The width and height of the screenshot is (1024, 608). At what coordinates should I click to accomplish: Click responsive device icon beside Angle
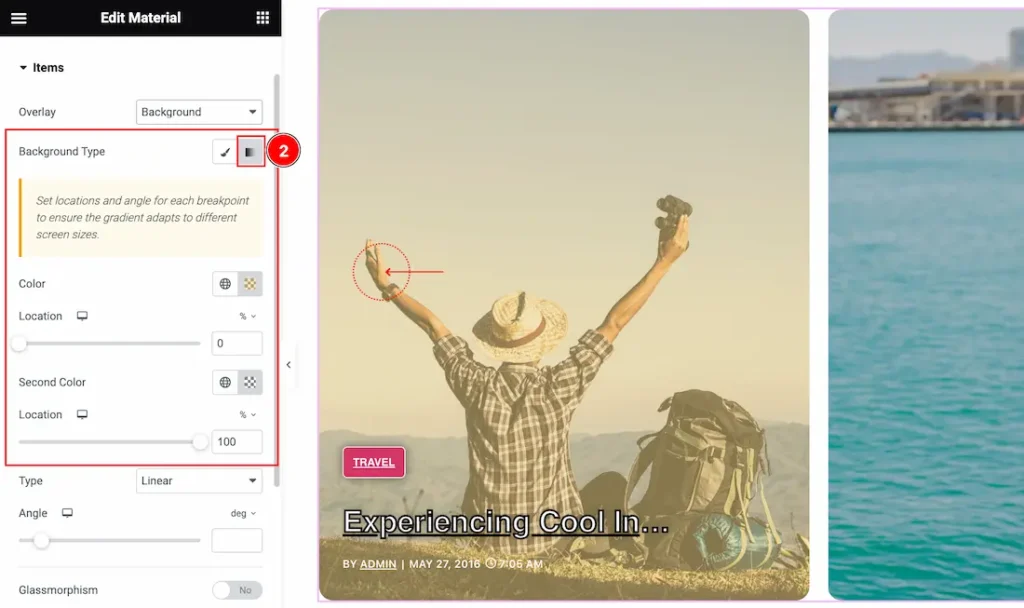pyautogui.click(x=67, y=513)
